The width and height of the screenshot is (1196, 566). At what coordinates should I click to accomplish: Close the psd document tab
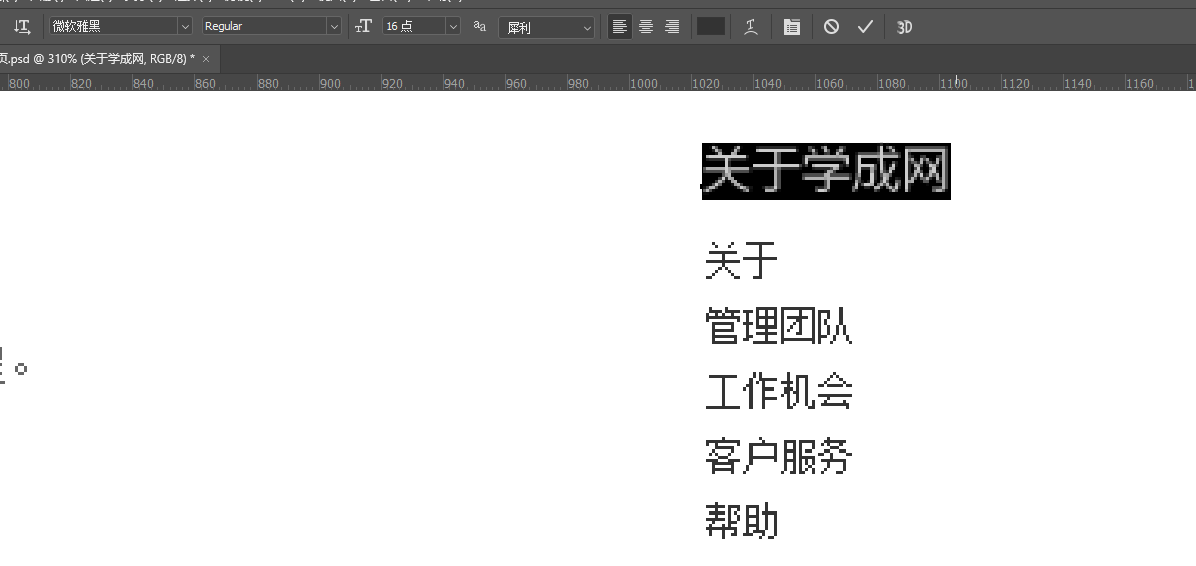(x=206, y=59)
